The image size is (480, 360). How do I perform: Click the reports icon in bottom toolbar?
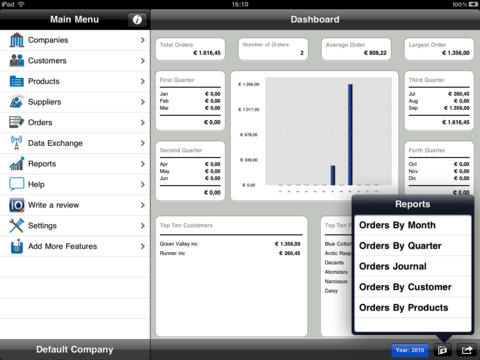tap(442, 350)
